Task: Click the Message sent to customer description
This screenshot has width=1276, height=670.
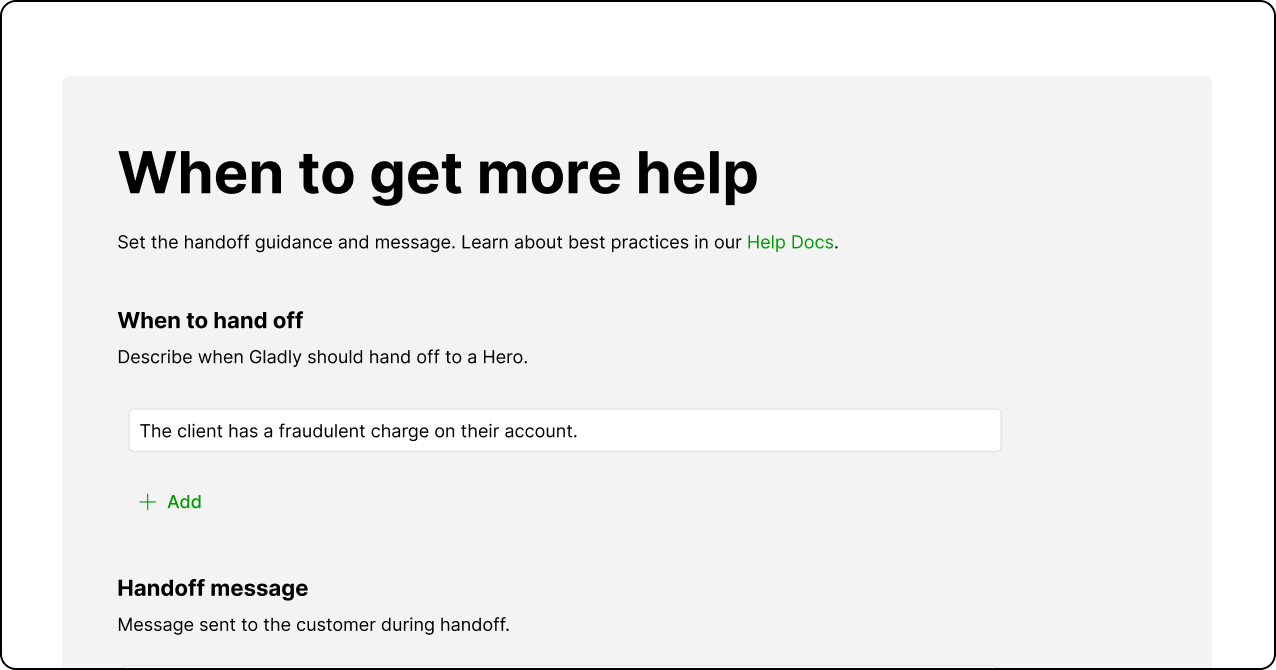Action: click(313, 624)
